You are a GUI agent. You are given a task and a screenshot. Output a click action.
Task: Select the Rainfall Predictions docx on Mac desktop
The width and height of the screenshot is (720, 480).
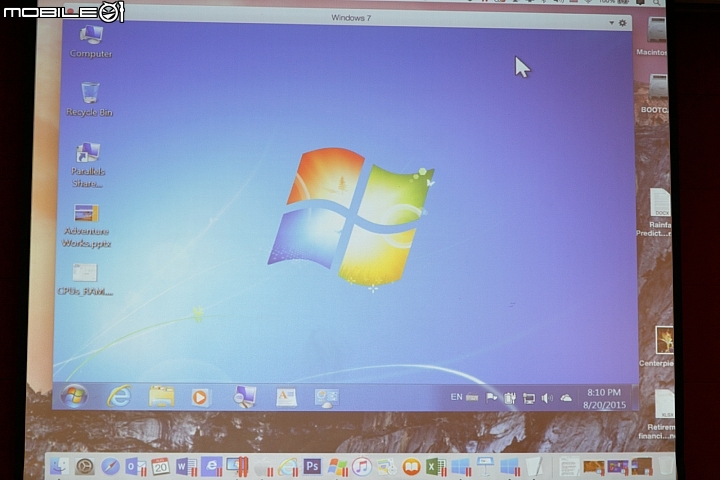coord(655,212)
